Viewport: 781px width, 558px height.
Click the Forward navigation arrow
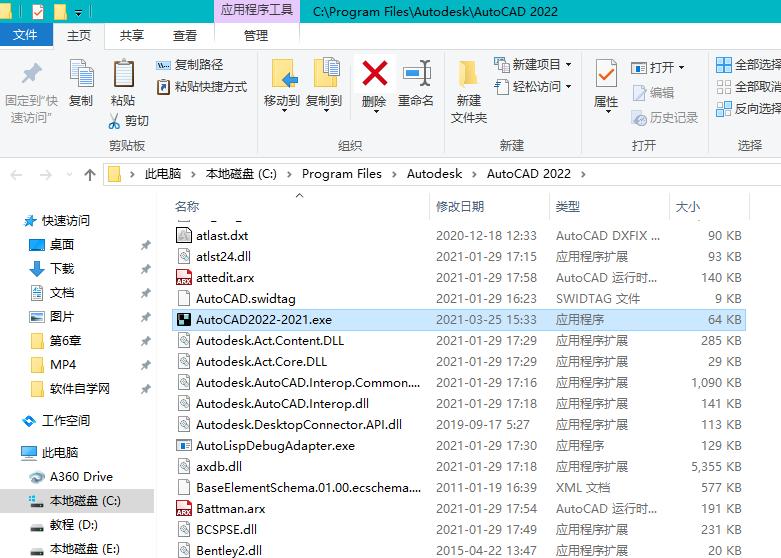[x=45, y=175]
